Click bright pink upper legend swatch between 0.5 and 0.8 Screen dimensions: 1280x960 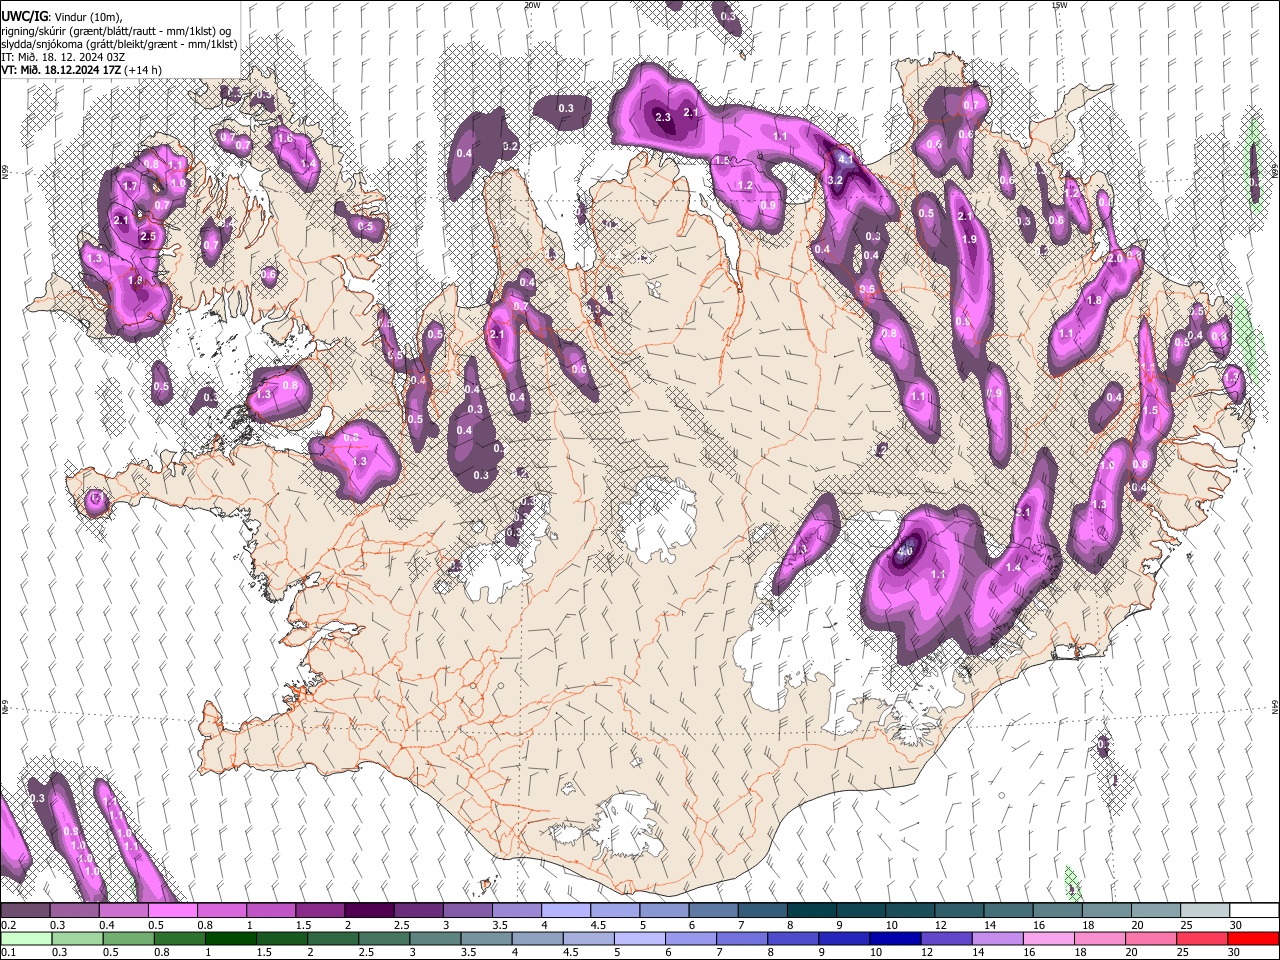(x=173, y=911)
